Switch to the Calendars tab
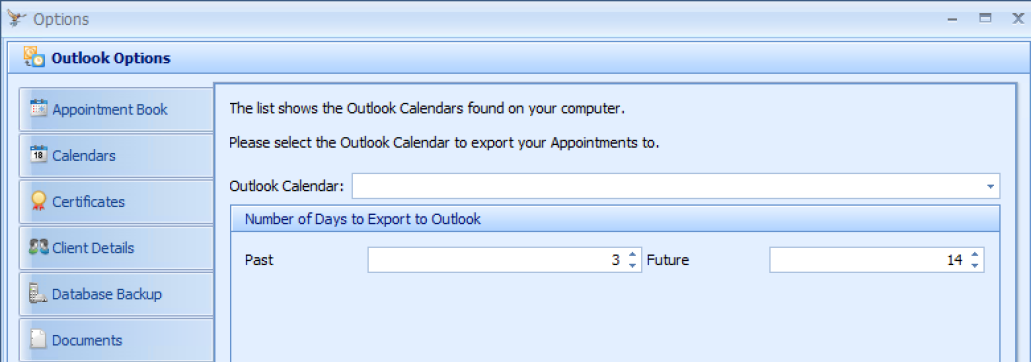 pos(116,155)
